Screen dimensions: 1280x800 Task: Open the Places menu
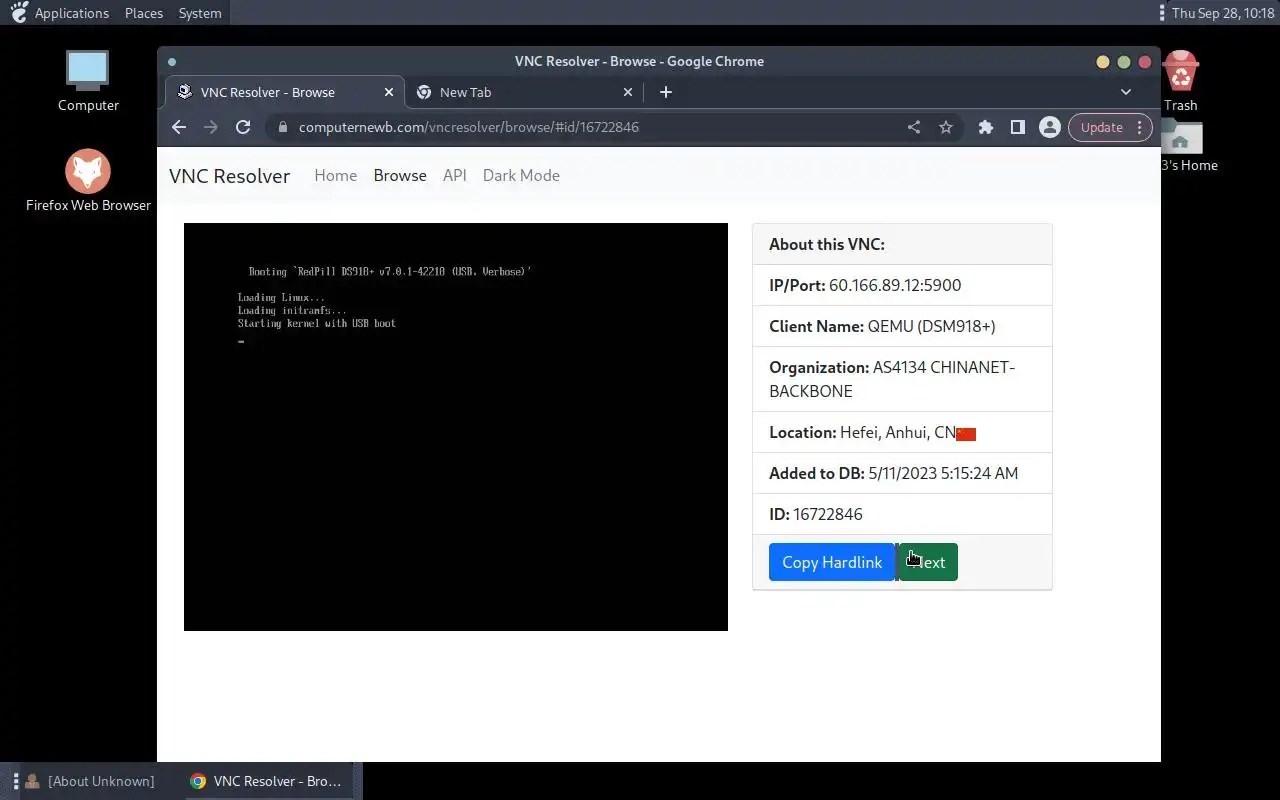click(x=144, y=13)
